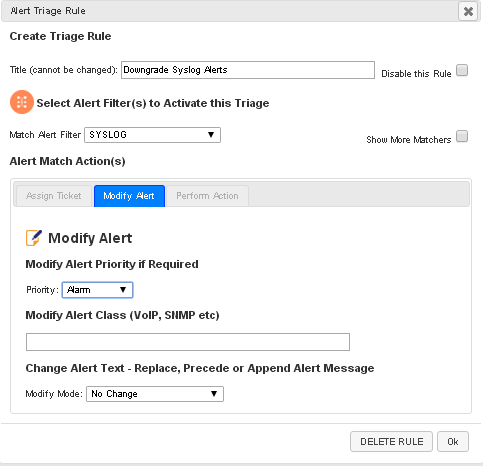The width and height of the screenshot is (483, 466).
Task: Close the Alert Triage Rule dialog
Action: (x=468, y=11)
